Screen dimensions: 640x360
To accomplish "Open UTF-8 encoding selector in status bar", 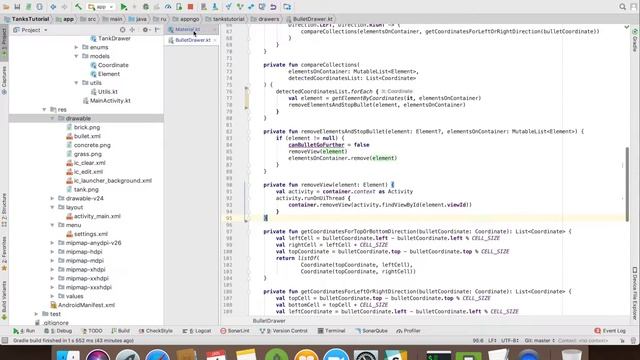I will [x=510, y=340].
